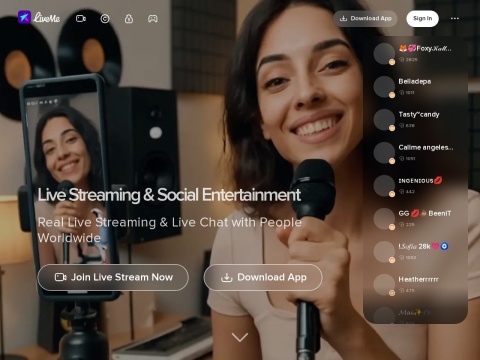Select the Tasty candy name text
Screen dimensions: 480x360
419,114
